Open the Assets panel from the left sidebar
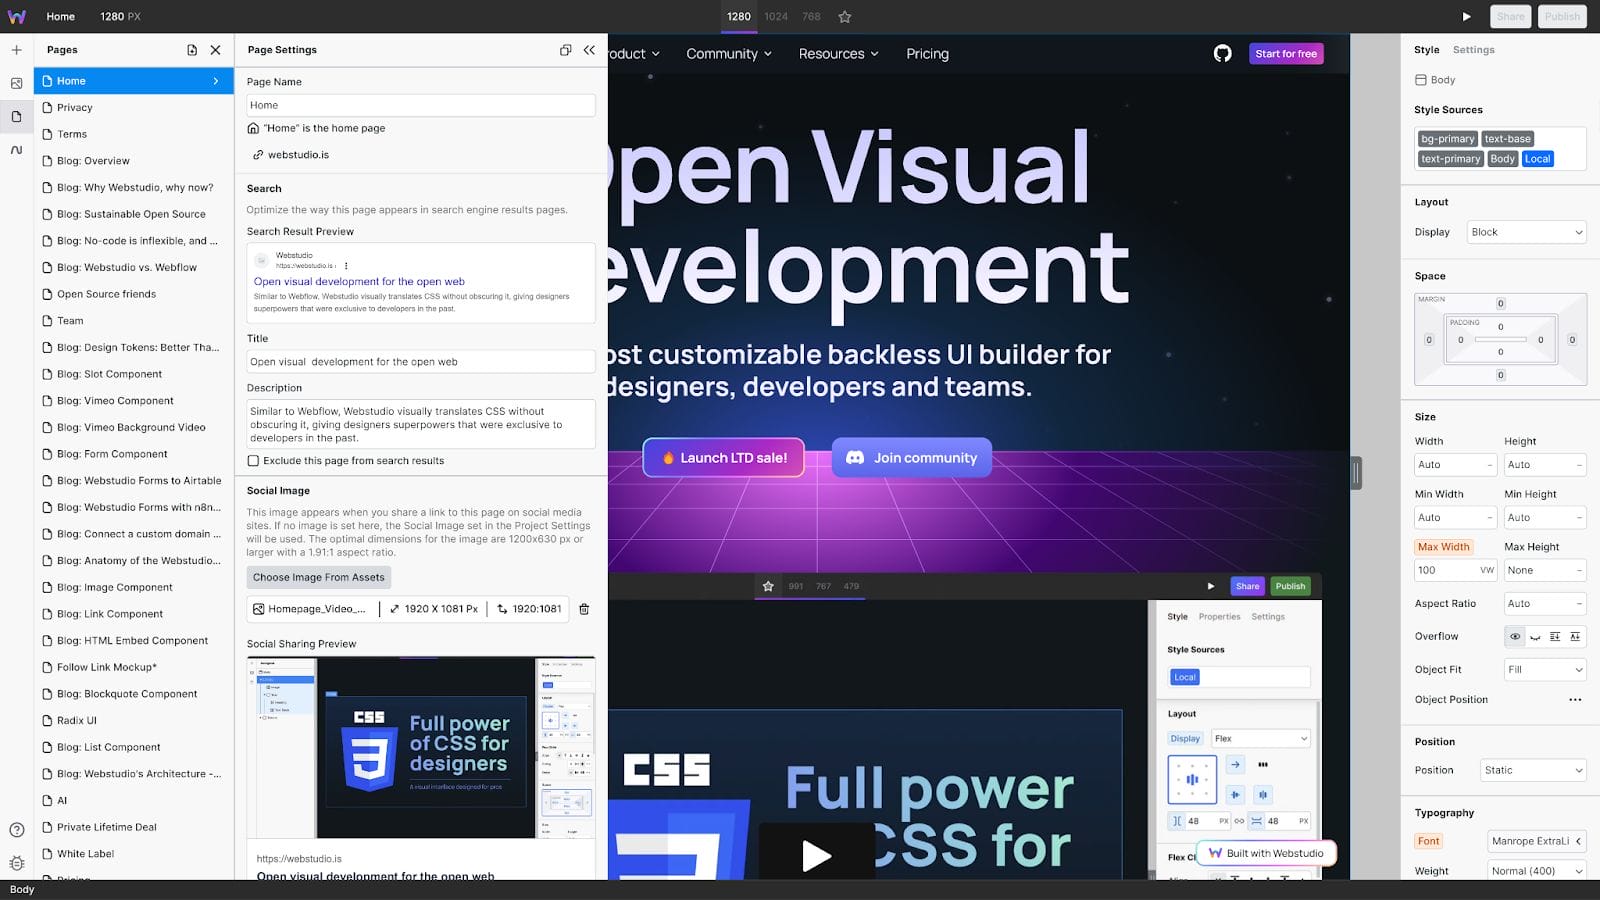 [x=16, y=84]
